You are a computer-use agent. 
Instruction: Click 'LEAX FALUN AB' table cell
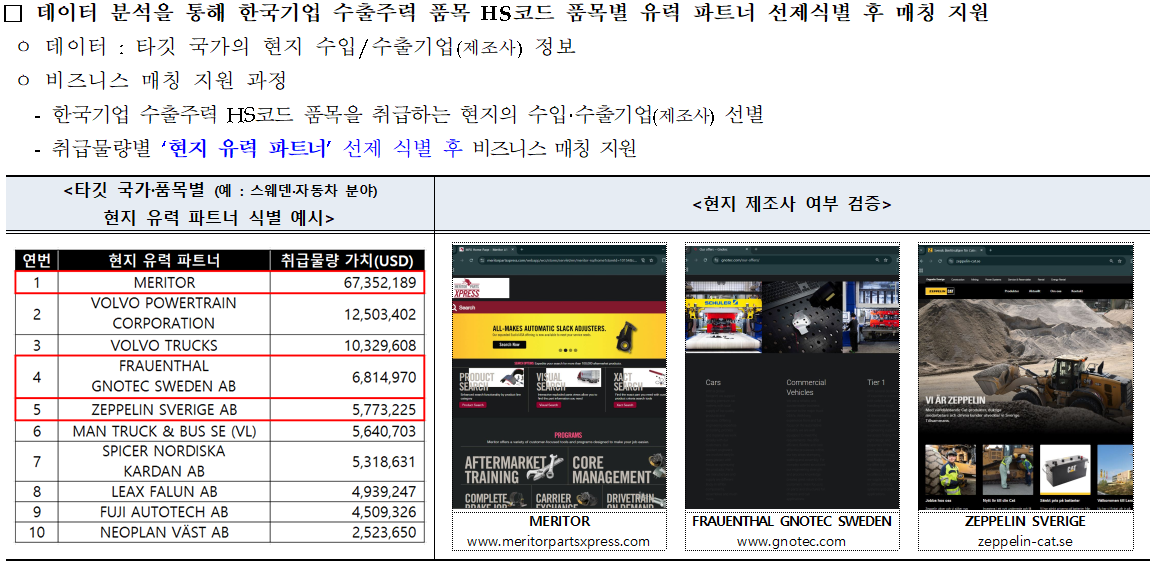click(164, 492)
